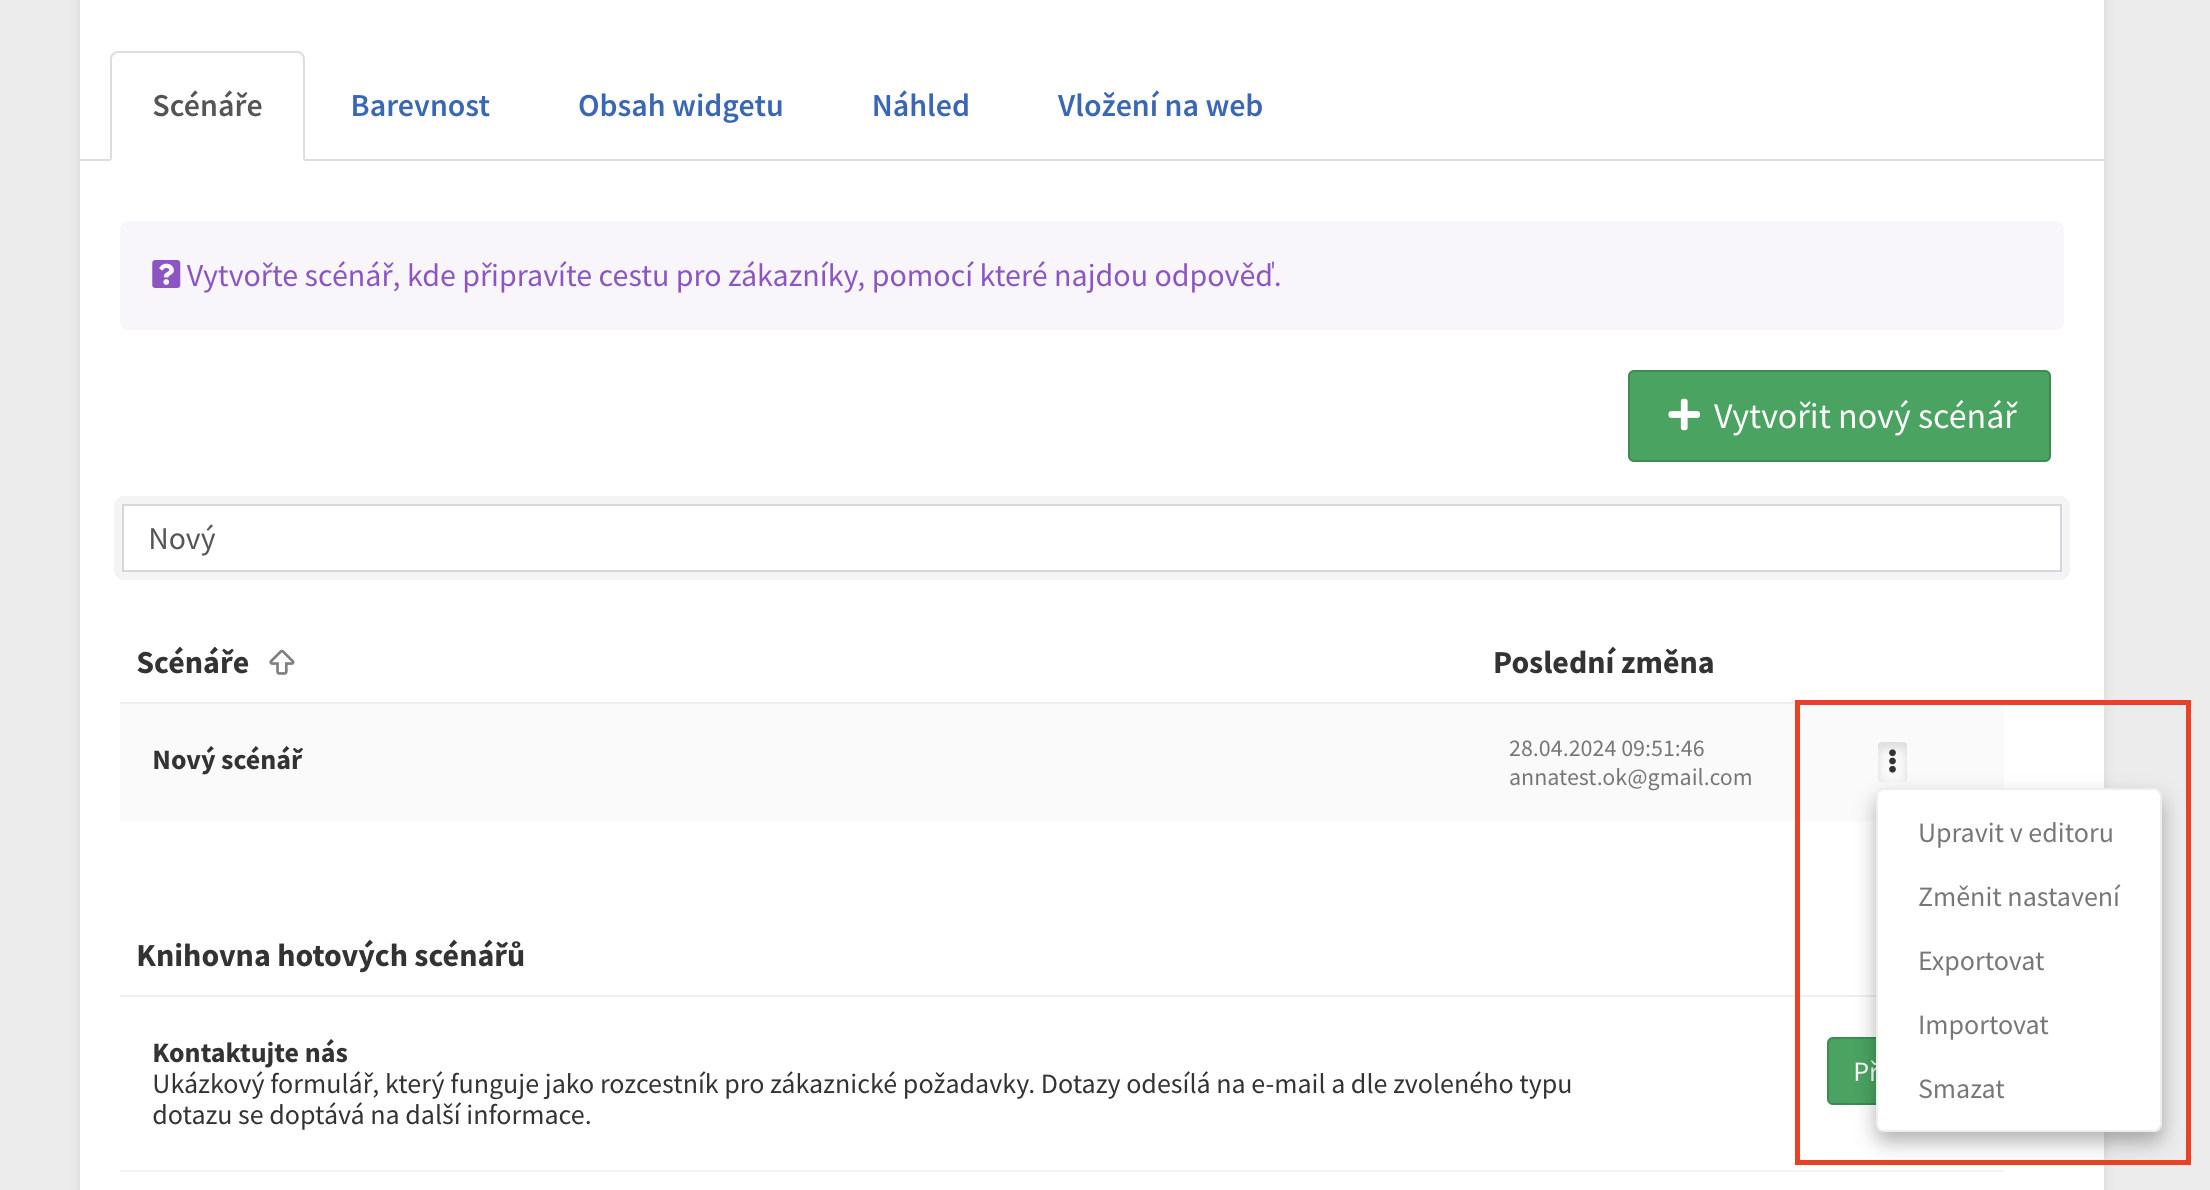Choose Změnit nastavení in the dropdown menu
This screenshot has height=1190, width=2210.
tap(2018, 897)
